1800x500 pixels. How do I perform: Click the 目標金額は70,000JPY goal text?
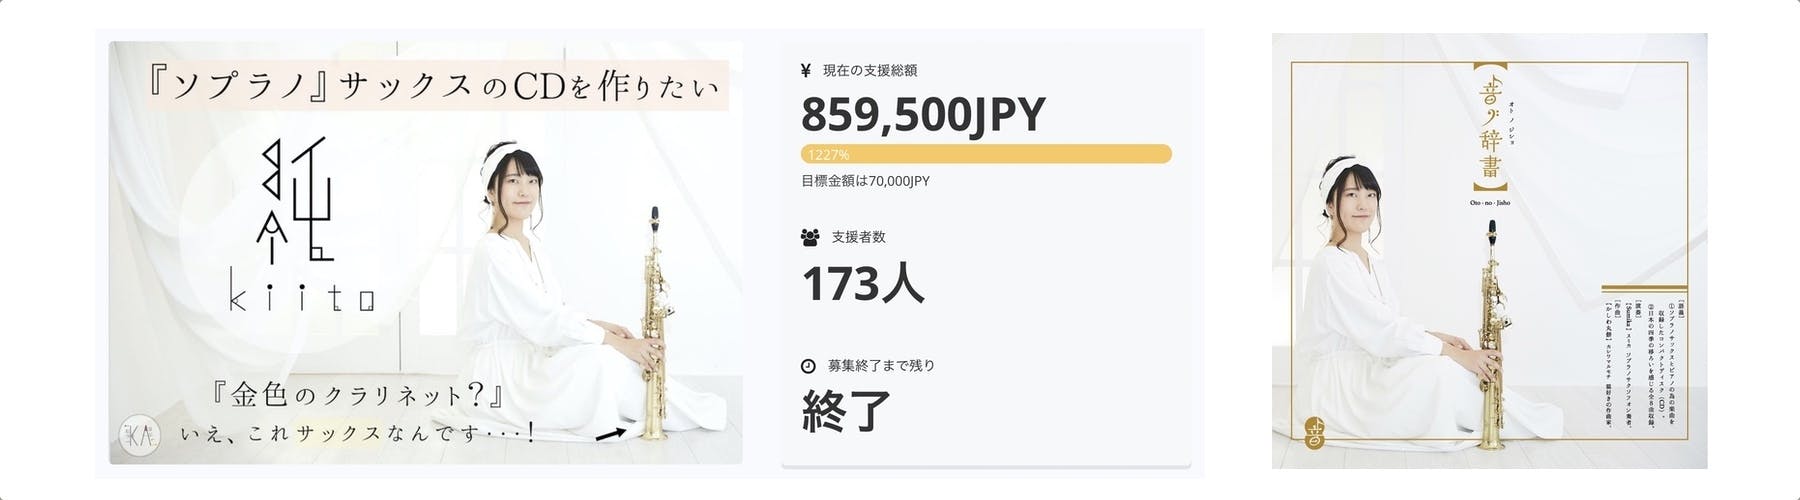[865, 181]
